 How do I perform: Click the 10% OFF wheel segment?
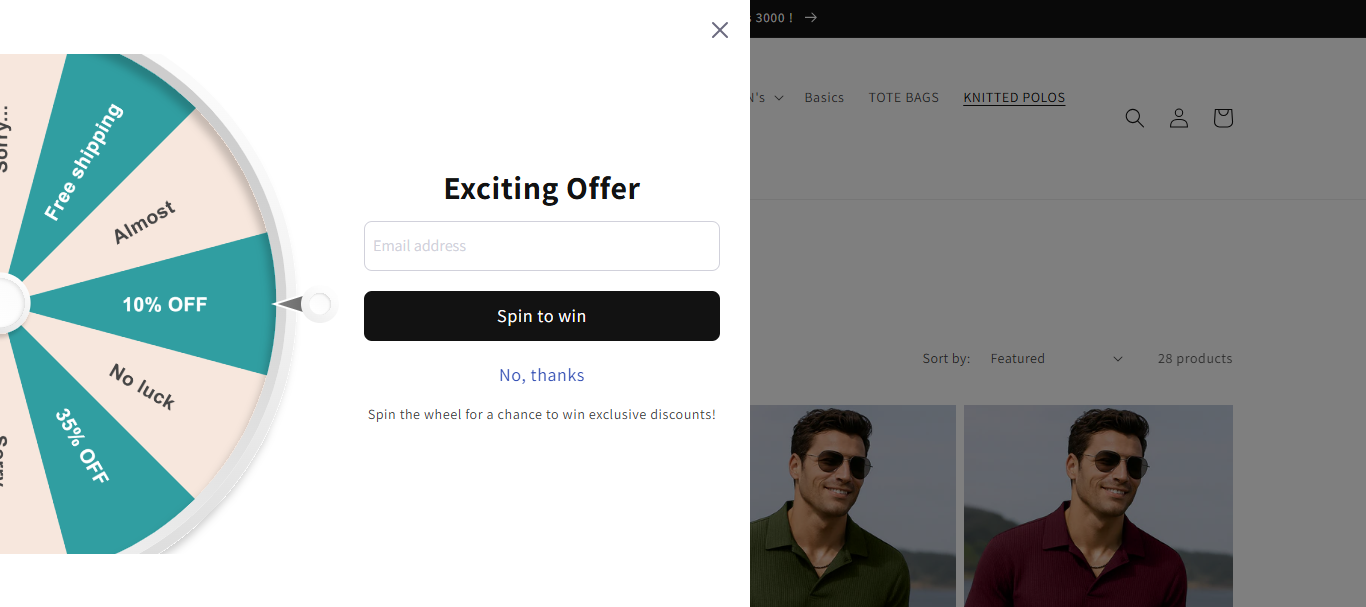click(x=165, y=304)
